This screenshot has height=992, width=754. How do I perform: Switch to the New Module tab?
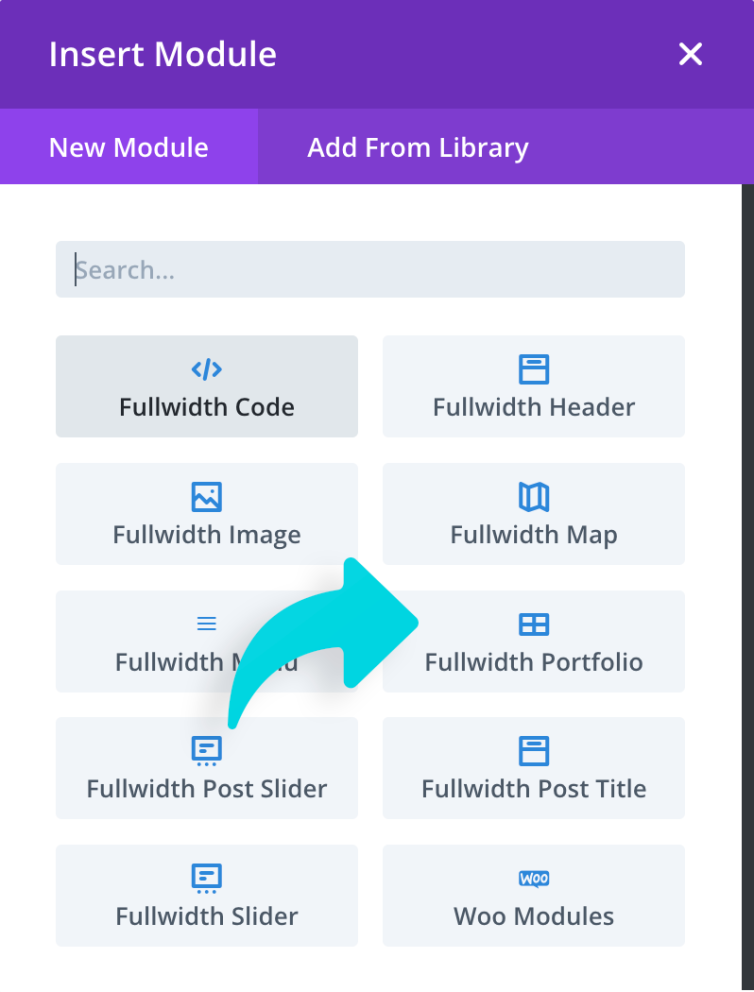pos(127,147)
